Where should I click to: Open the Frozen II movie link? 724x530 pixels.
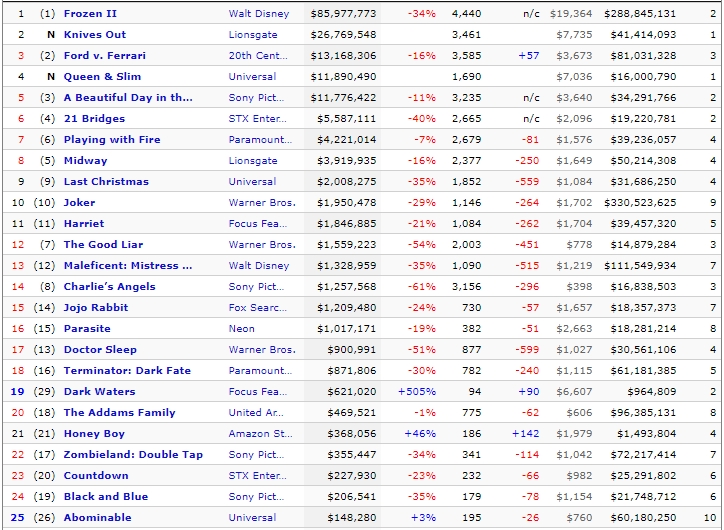pos(90,13)
